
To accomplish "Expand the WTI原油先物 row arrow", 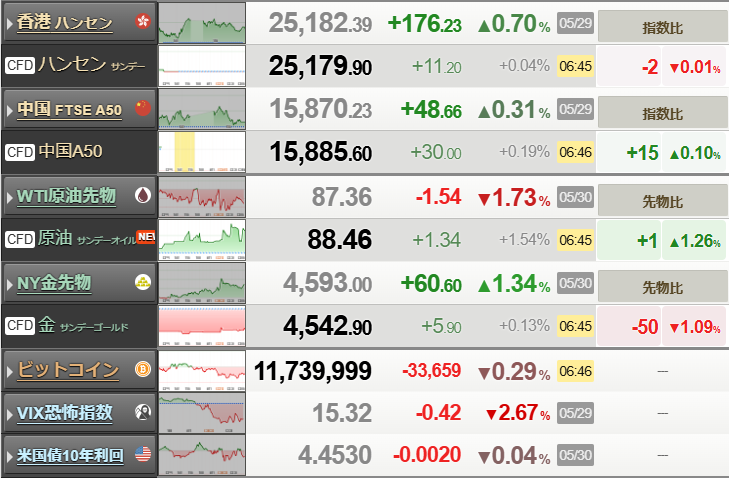I will 9,197.
